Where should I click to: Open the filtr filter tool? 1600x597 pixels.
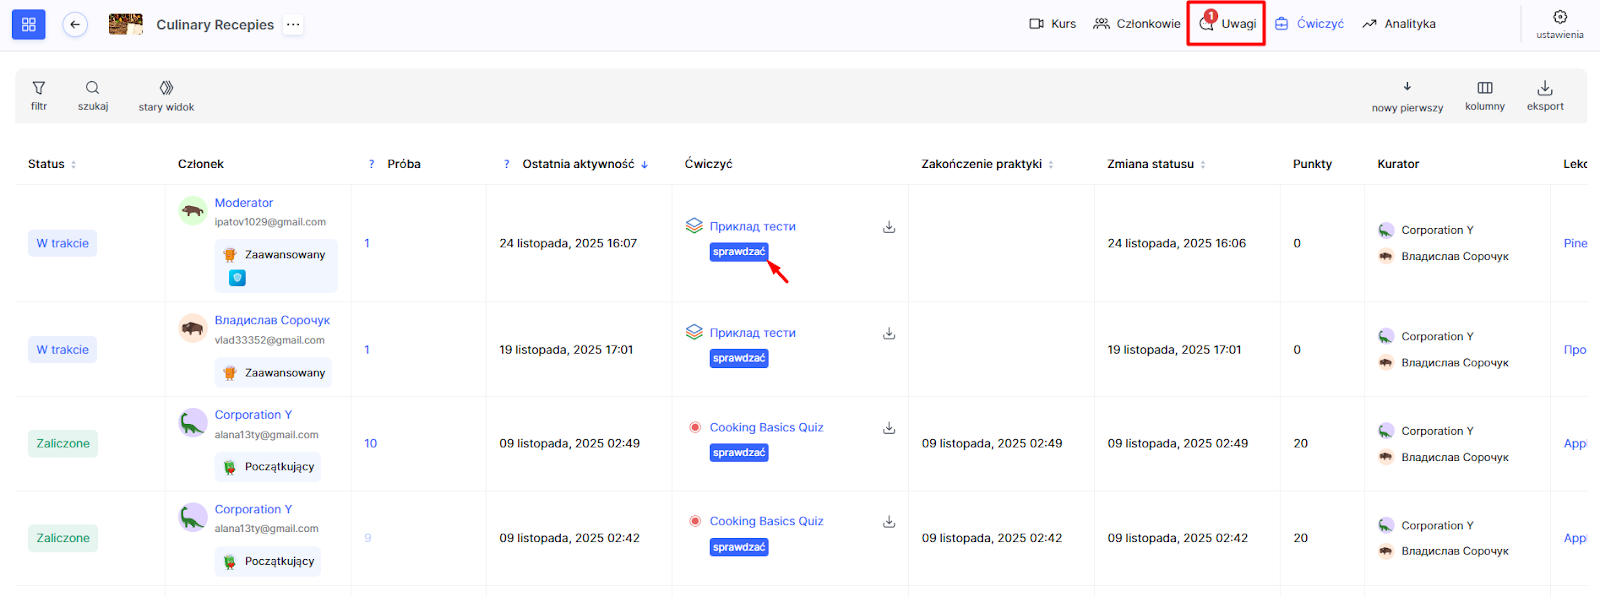(x=39, y=95)
